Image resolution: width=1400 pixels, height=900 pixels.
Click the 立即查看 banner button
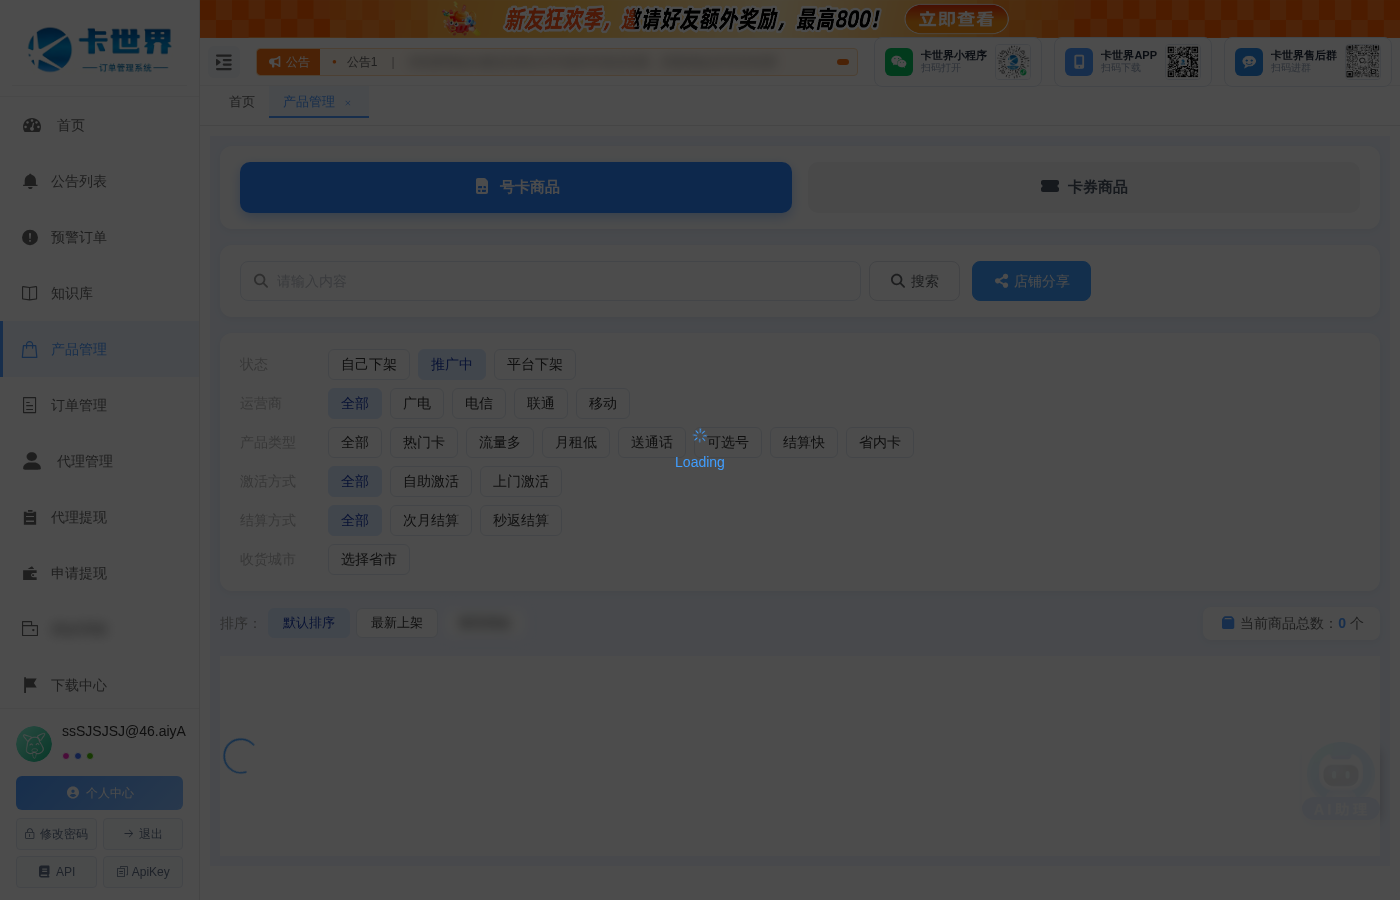click(x=957, y=19)
